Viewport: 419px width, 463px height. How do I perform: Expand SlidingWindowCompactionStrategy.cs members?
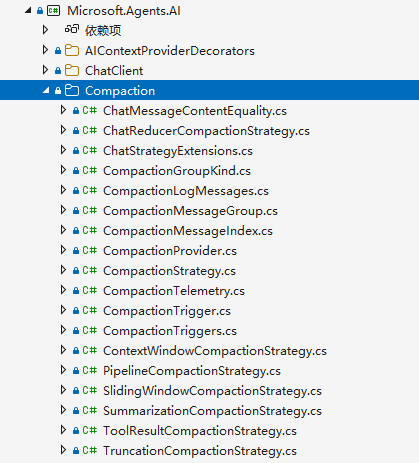(x=63, y=390)
